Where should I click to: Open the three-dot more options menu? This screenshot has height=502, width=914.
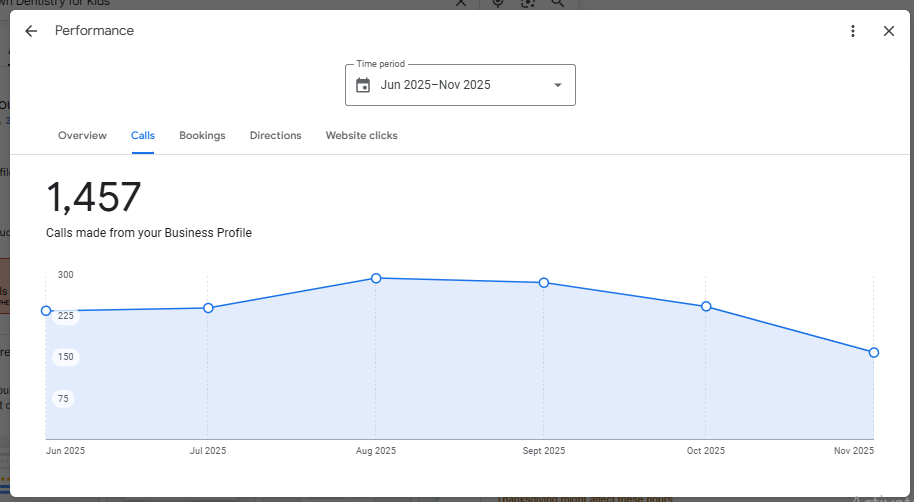[853, 31]
